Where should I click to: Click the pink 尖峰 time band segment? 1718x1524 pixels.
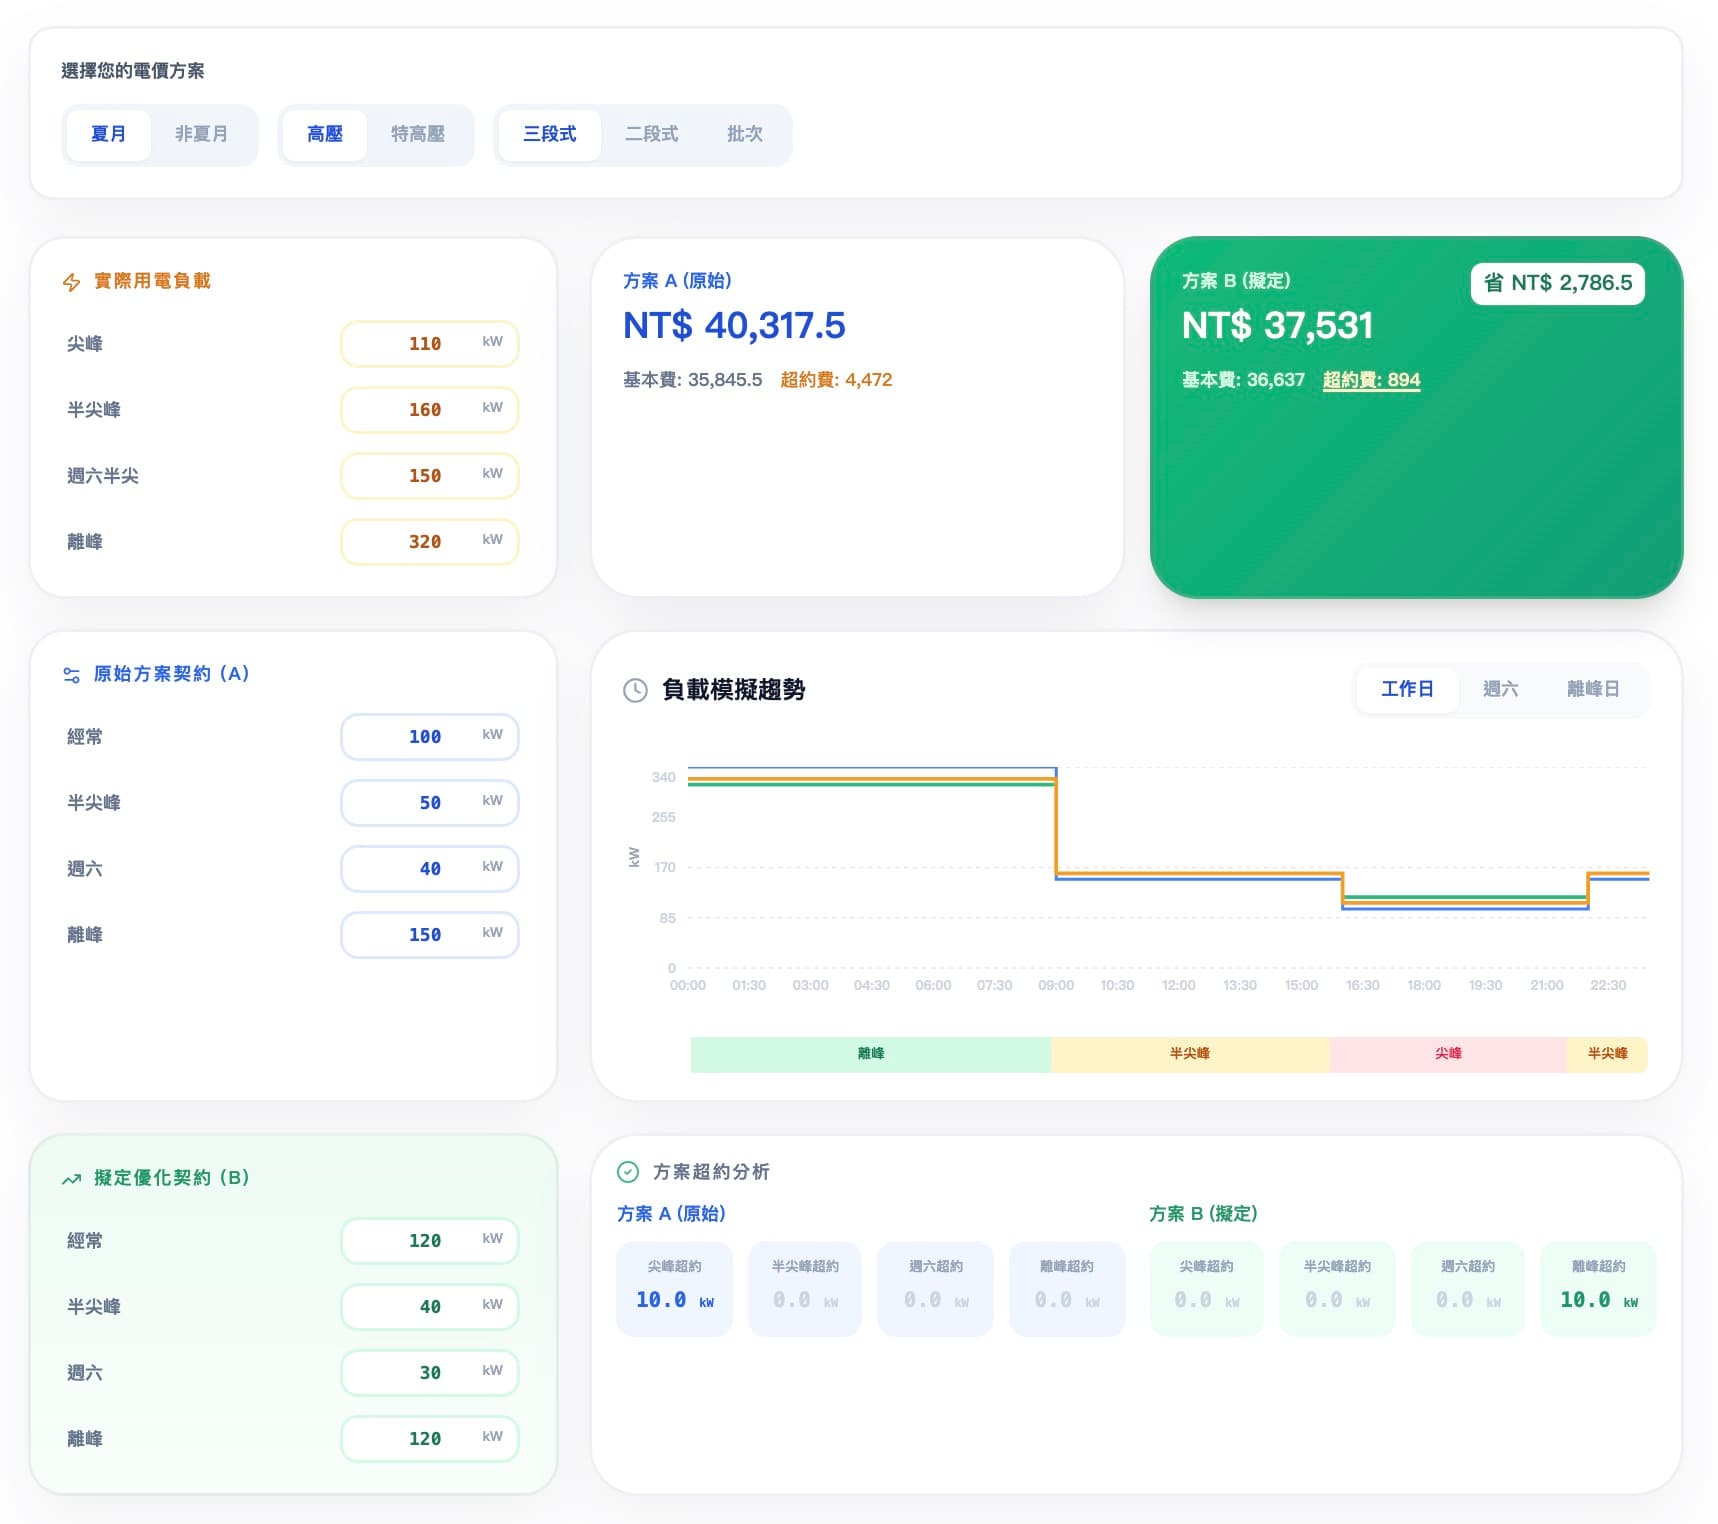(1447, 1054)
